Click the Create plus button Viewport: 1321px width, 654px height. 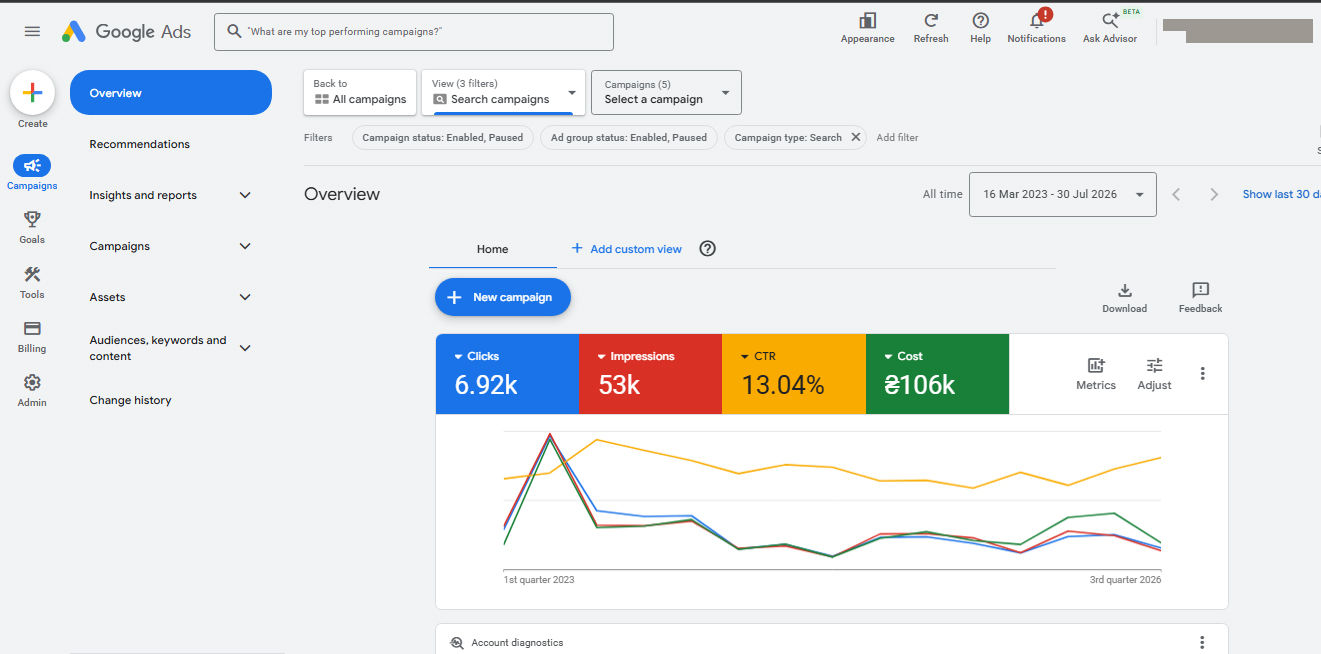32,93
